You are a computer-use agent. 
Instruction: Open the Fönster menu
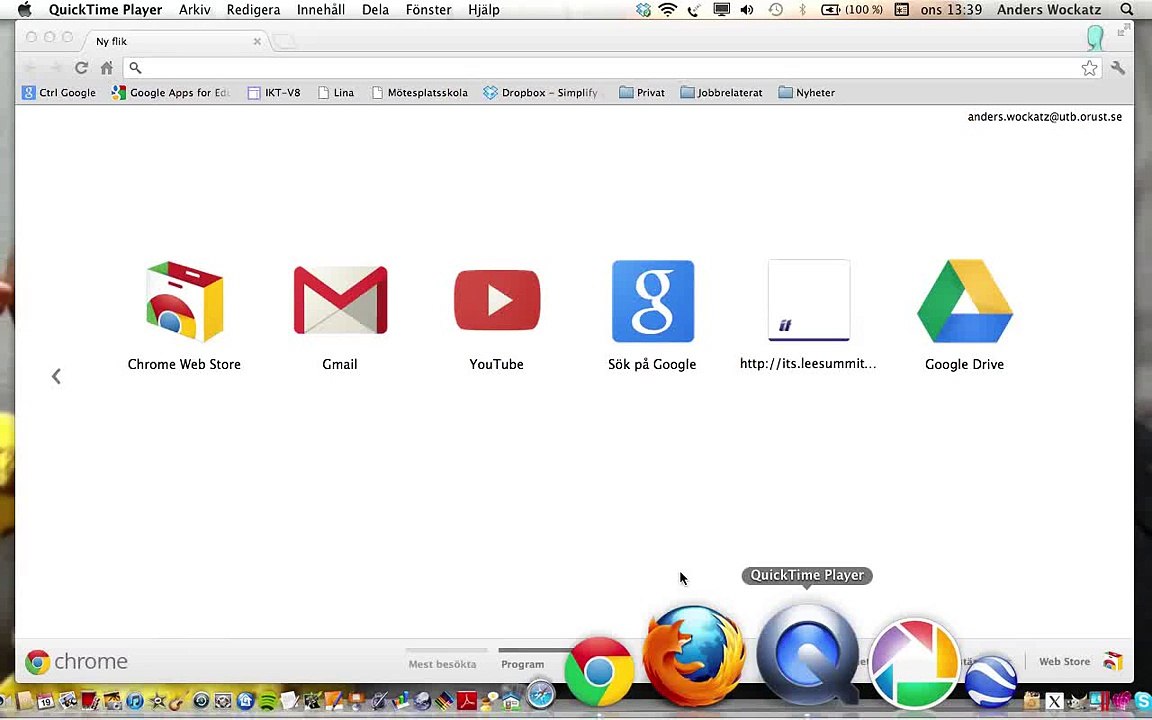pos(428,10)
